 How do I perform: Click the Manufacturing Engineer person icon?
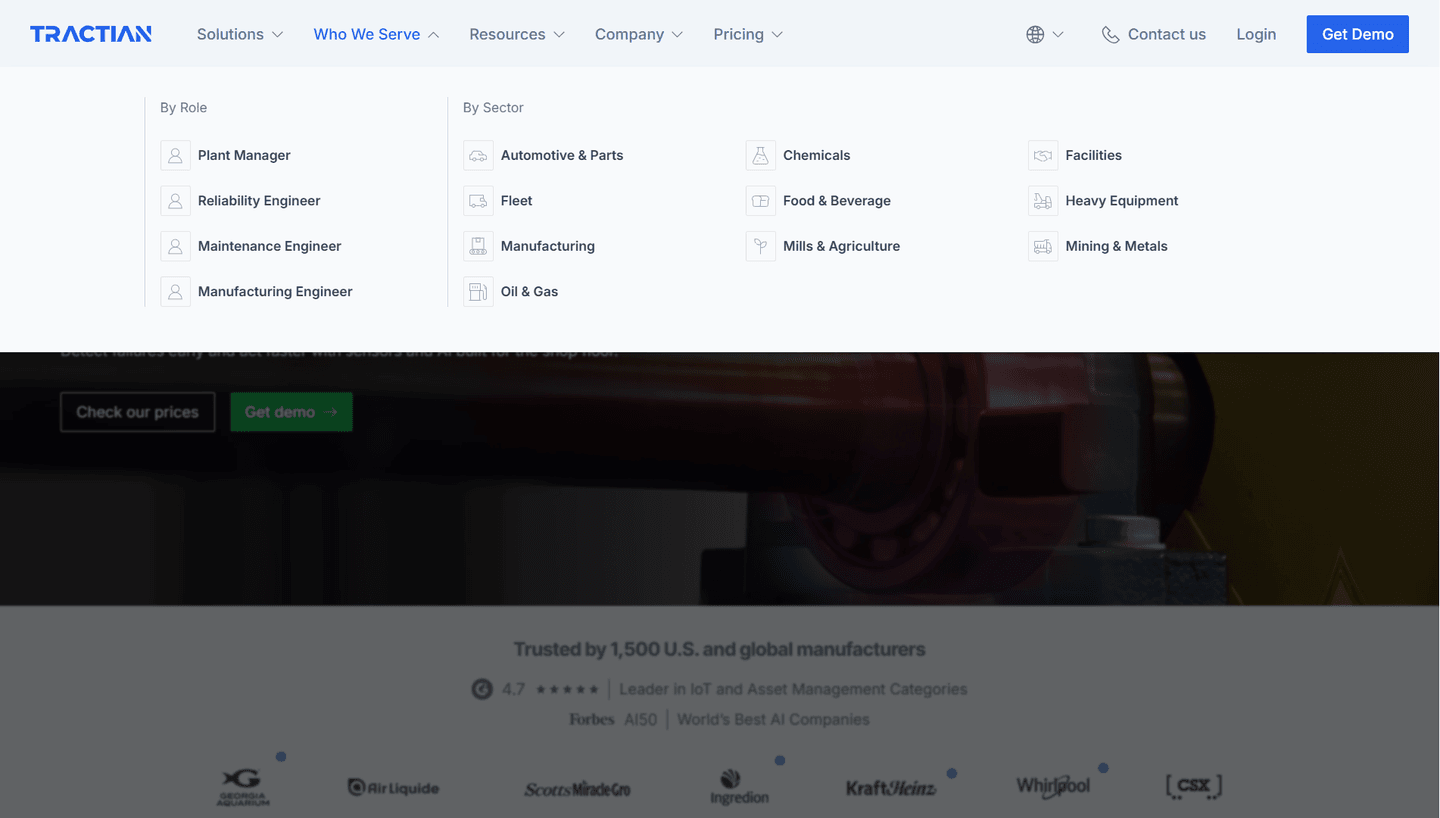(x=175, y=292)
